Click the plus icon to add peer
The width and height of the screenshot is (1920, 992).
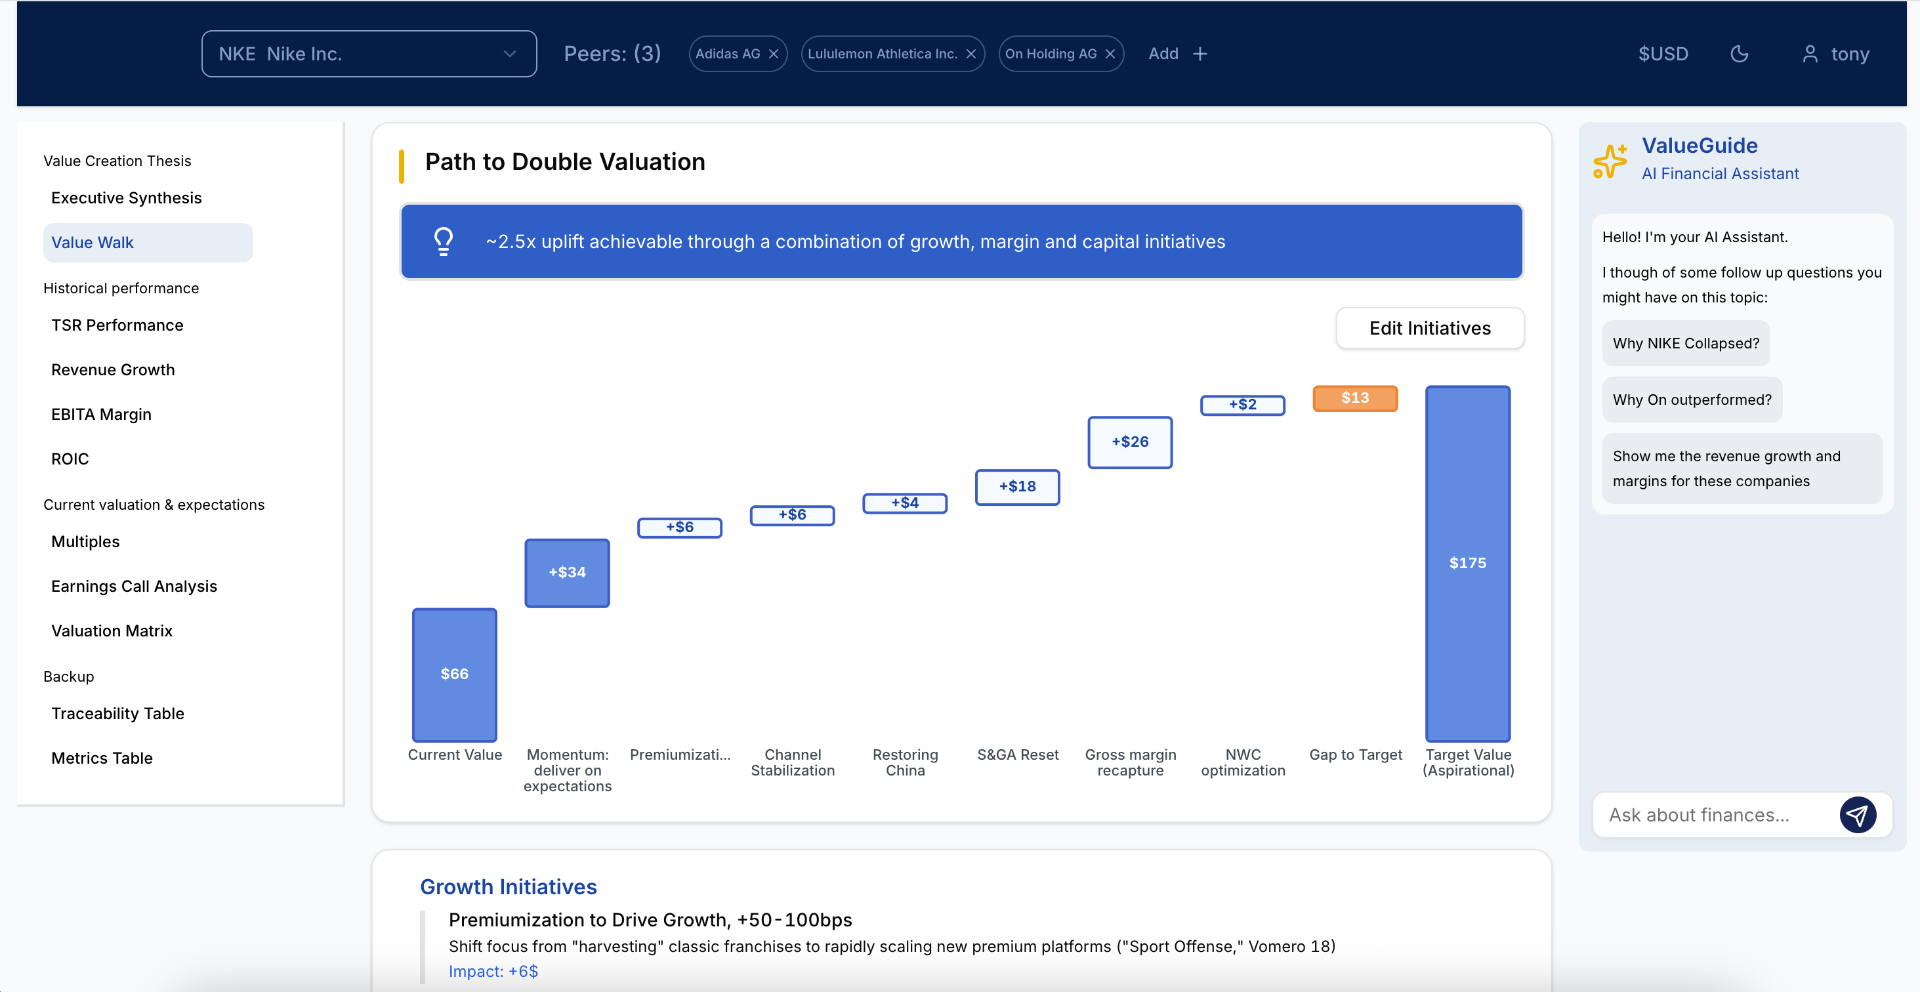[1200, 54]
